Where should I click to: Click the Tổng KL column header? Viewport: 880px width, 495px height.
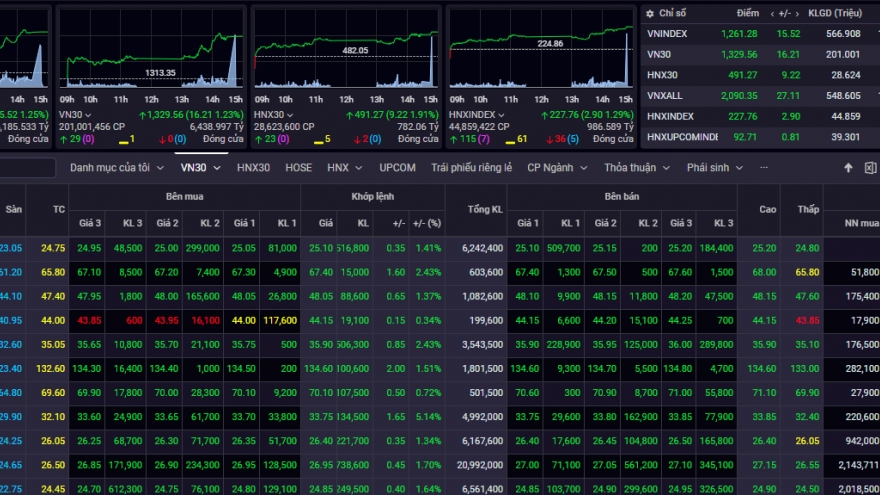[x=484, y=209]
